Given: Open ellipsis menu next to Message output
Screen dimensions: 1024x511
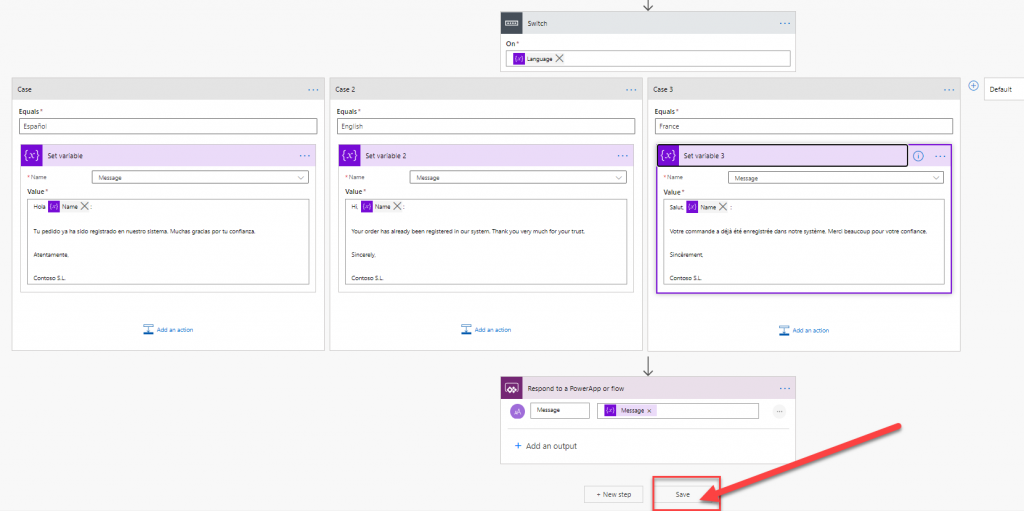Looking at the screenshot, I should (779, 411).
